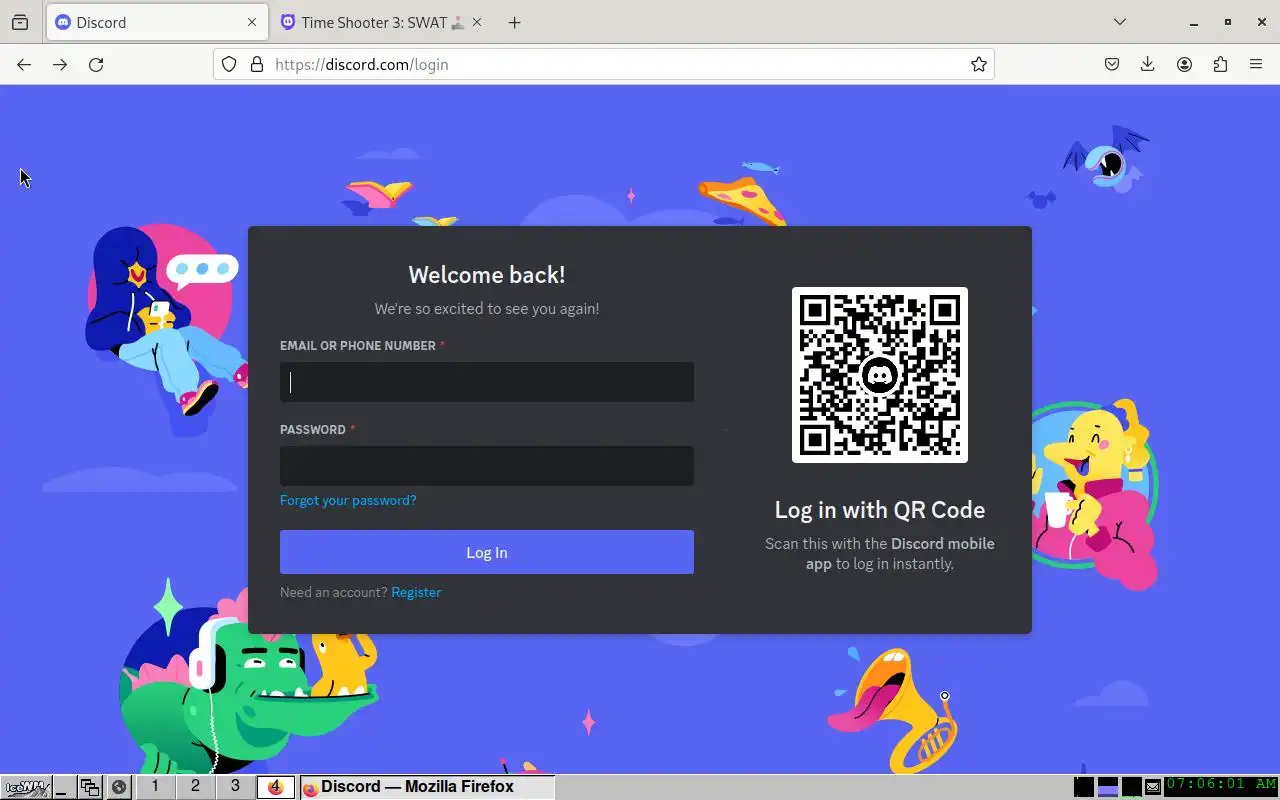
Task: Open the window list taskbar icon
Action: (x=90, y=787)
